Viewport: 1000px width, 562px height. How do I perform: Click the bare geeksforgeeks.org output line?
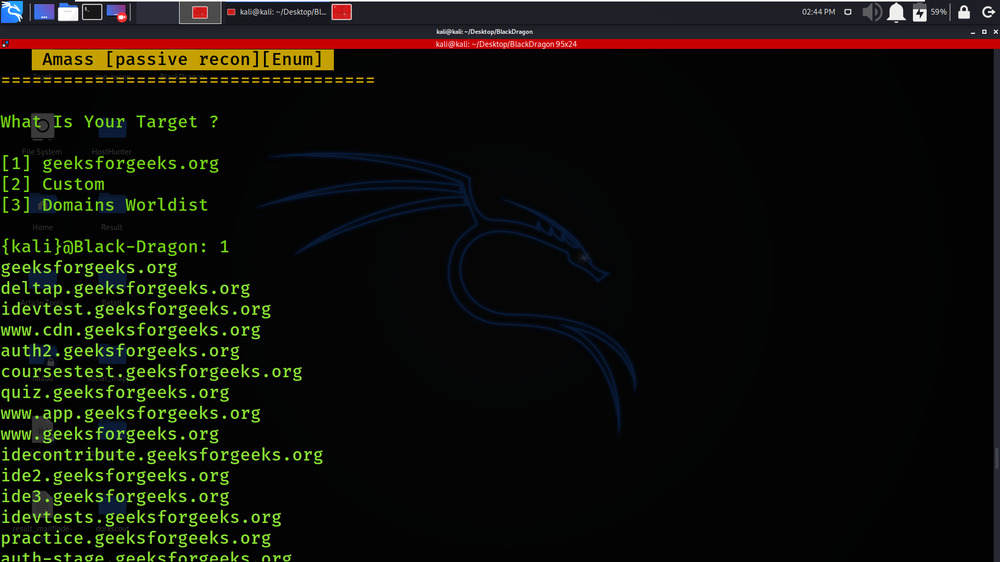click(89, 268)
